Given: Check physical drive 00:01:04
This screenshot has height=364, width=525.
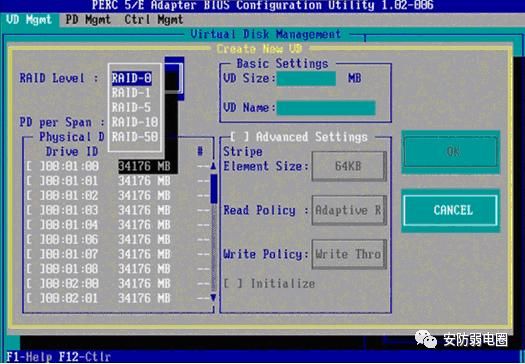Looking at the screenshot, I should [34, 225].
